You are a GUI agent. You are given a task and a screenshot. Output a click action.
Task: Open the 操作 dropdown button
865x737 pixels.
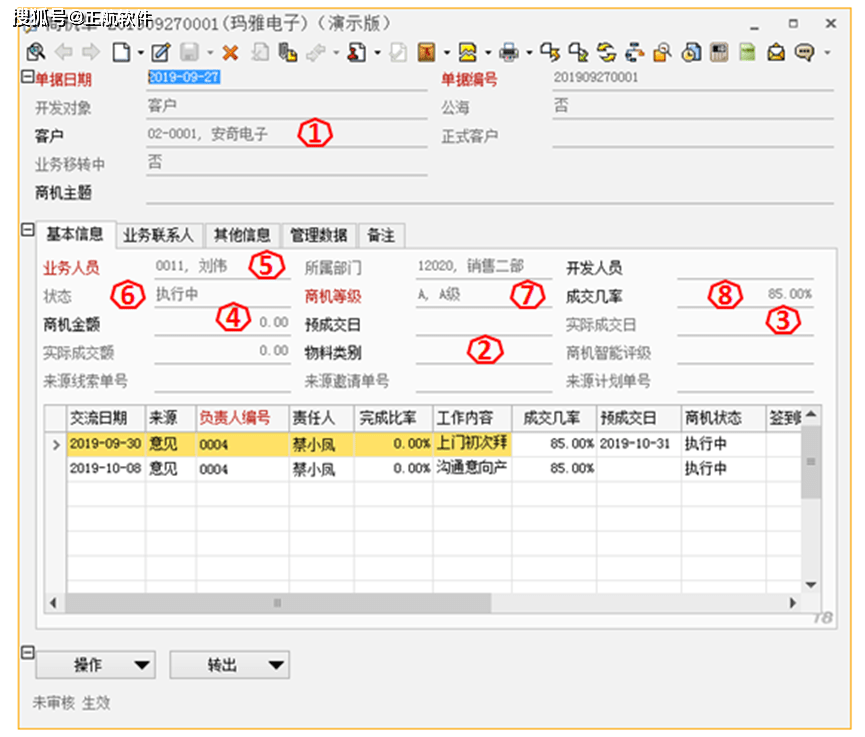(95, 665)
